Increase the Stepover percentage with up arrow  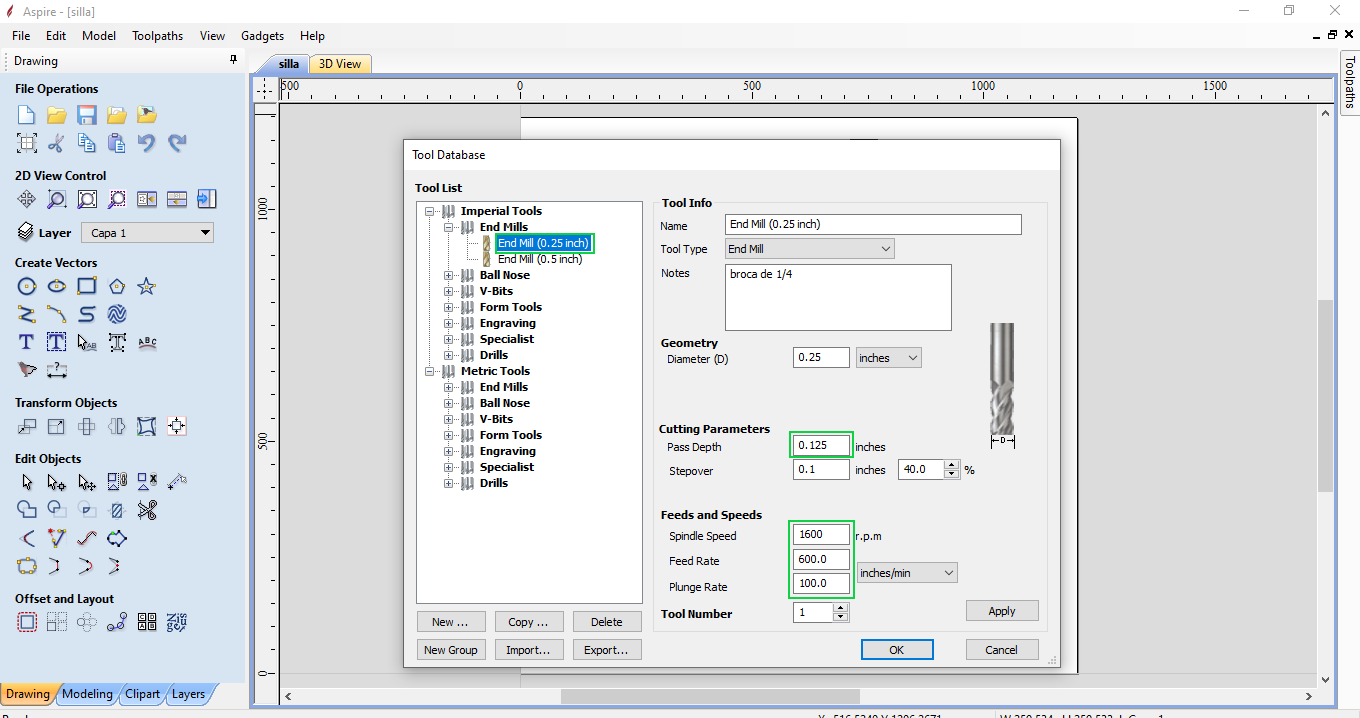[951, 465]
